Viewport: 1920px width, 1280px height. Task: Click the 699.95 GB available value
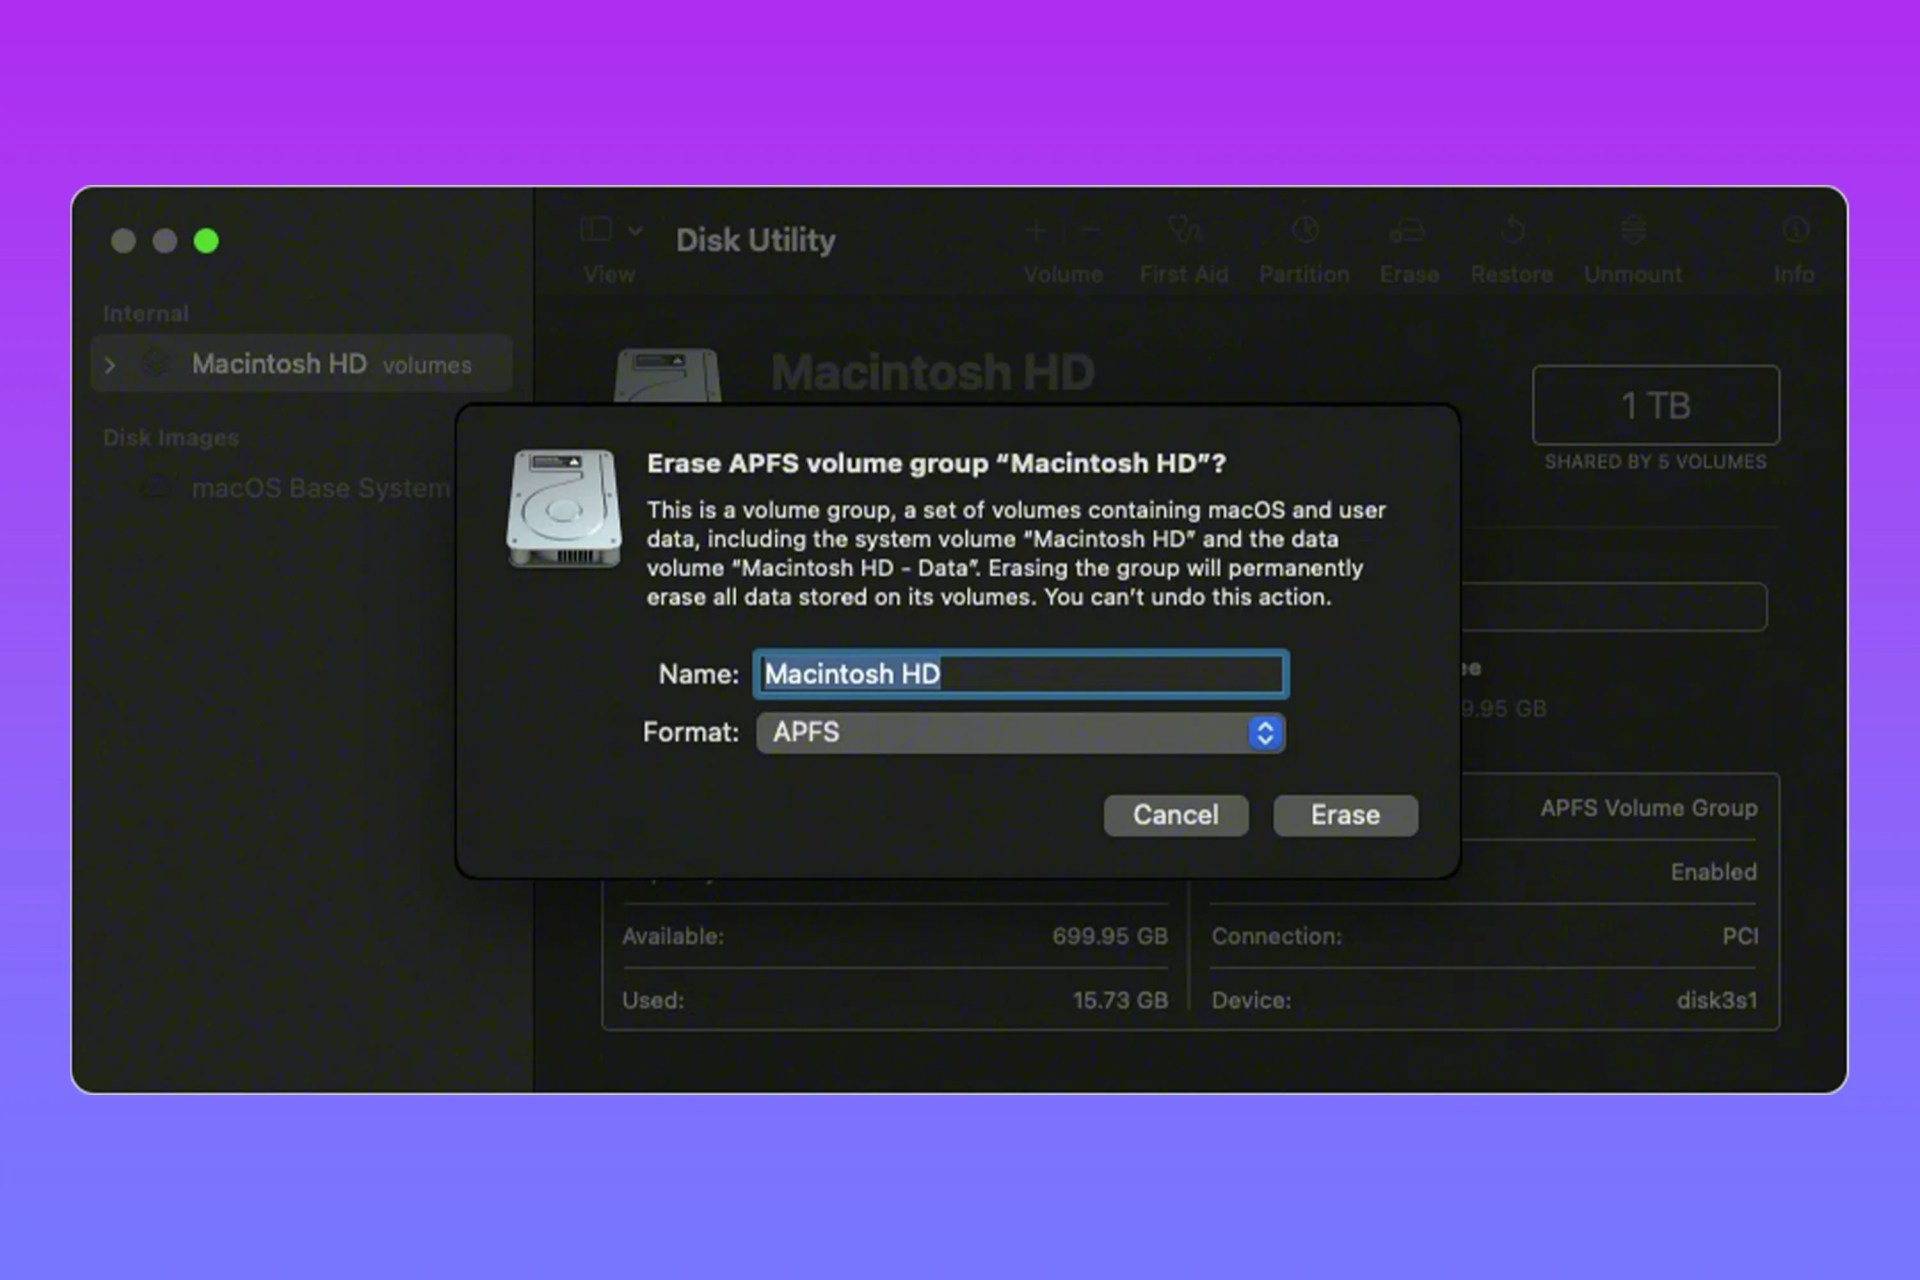click(1110, 936)
